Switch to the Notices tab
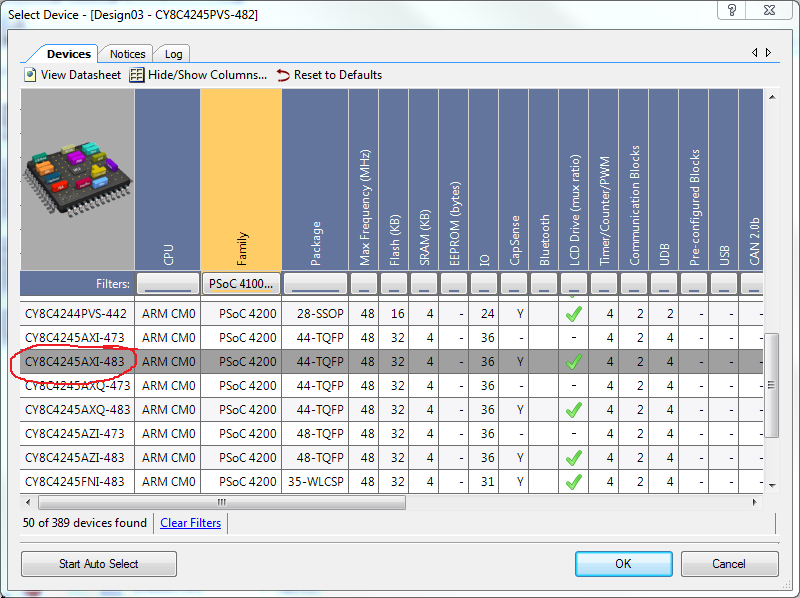The image size is (800, 598). coord(127,54)
